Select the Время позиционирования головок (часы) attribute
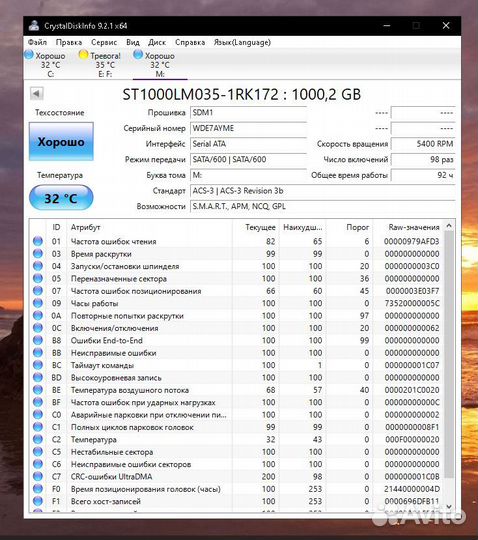The image size is (478, 540). click(x=237, y=489)
